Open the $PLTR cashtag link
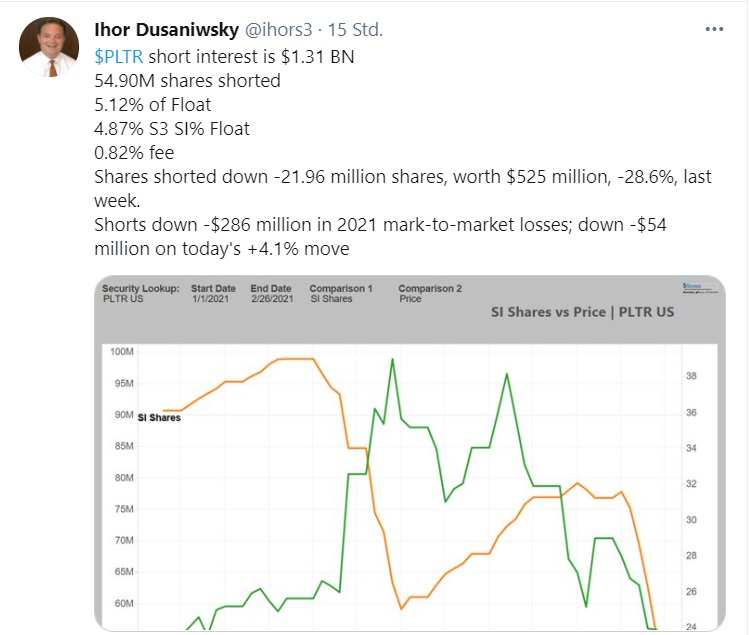 (x=118, y=56)
